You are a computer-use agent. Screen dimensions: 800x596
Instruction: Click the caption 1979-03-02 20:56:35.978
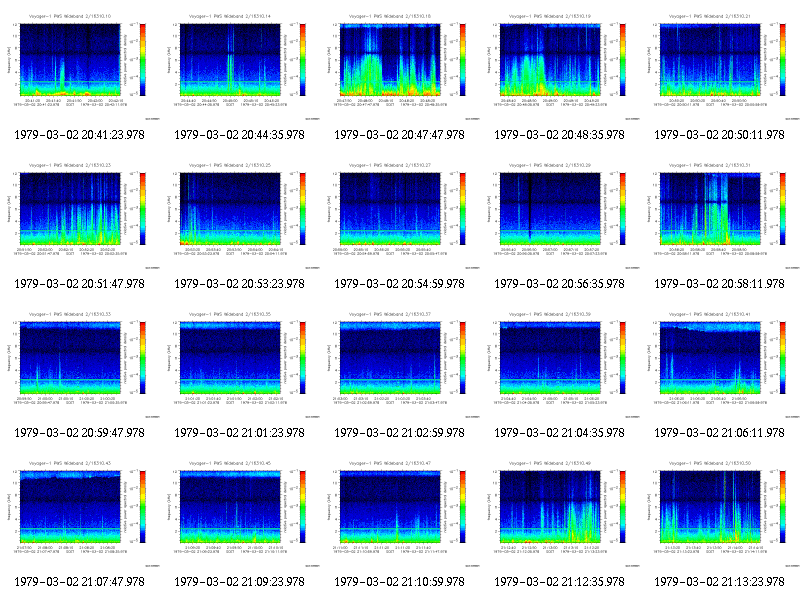tap(560, 284)
